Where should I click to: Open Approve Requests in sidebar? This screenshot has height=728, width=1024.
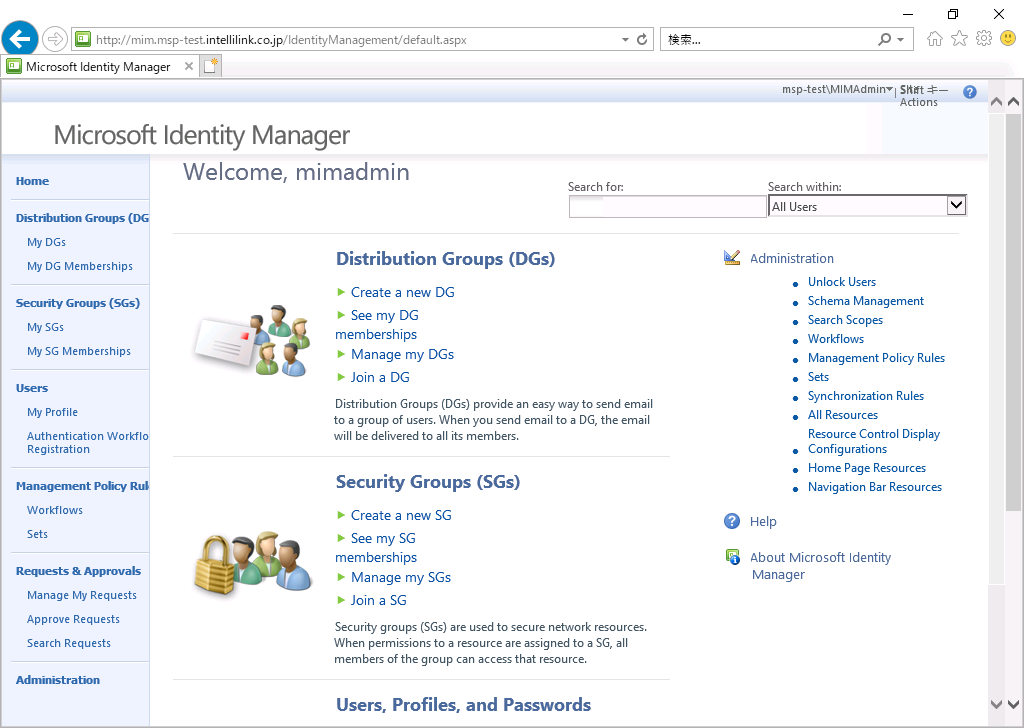point(73,619)
